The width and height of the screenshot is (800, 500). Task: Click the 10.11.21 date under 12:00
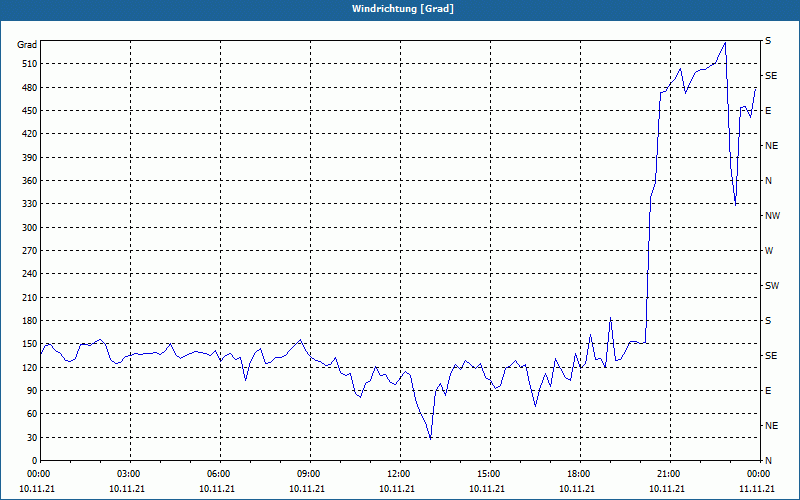coord(397,489)
